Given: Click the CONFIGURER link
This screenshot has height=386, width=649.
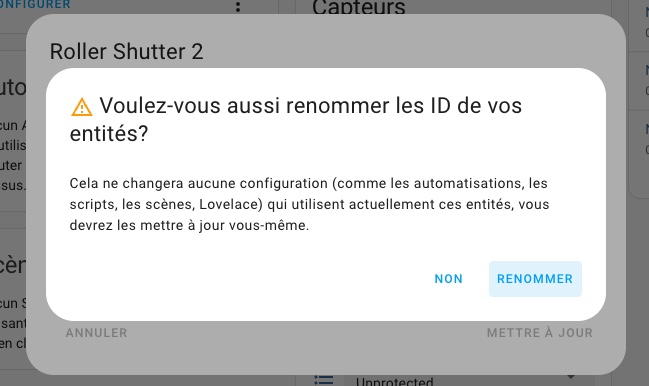Looking at the screenshot, I should [35, 5].
